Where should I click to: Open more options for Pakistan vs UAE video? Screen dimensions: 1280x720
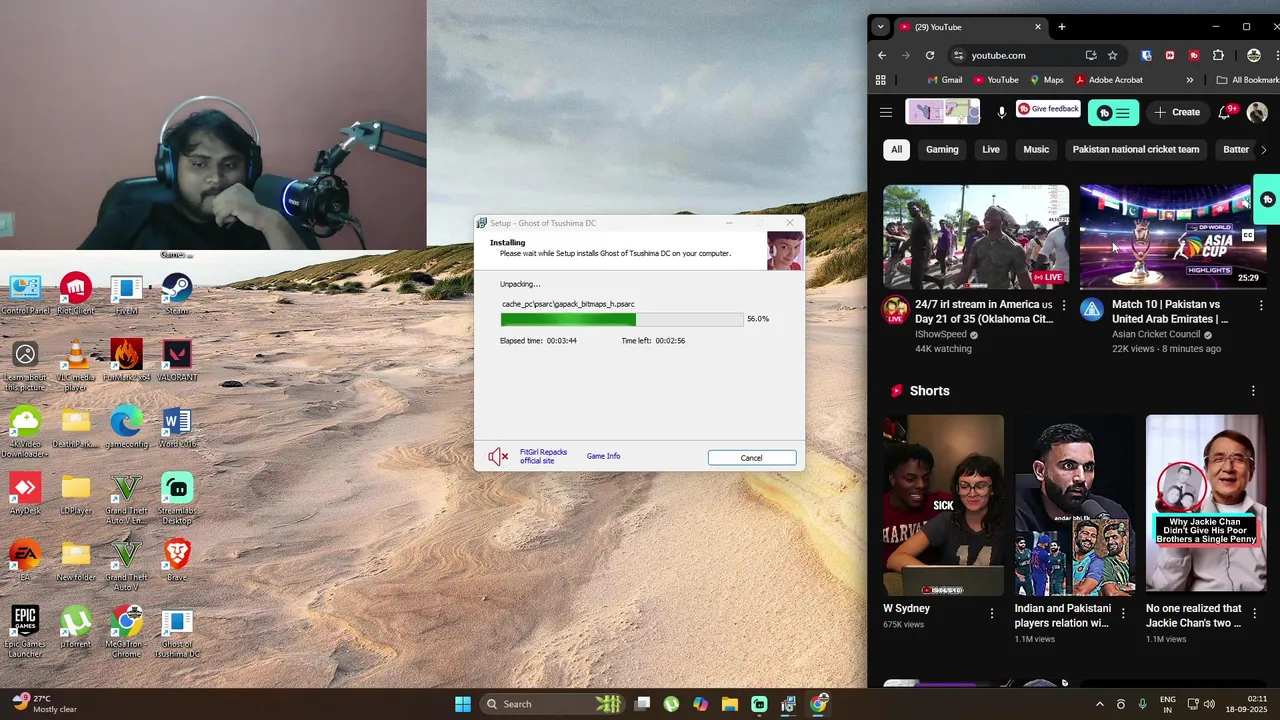tap(1260, 305)
